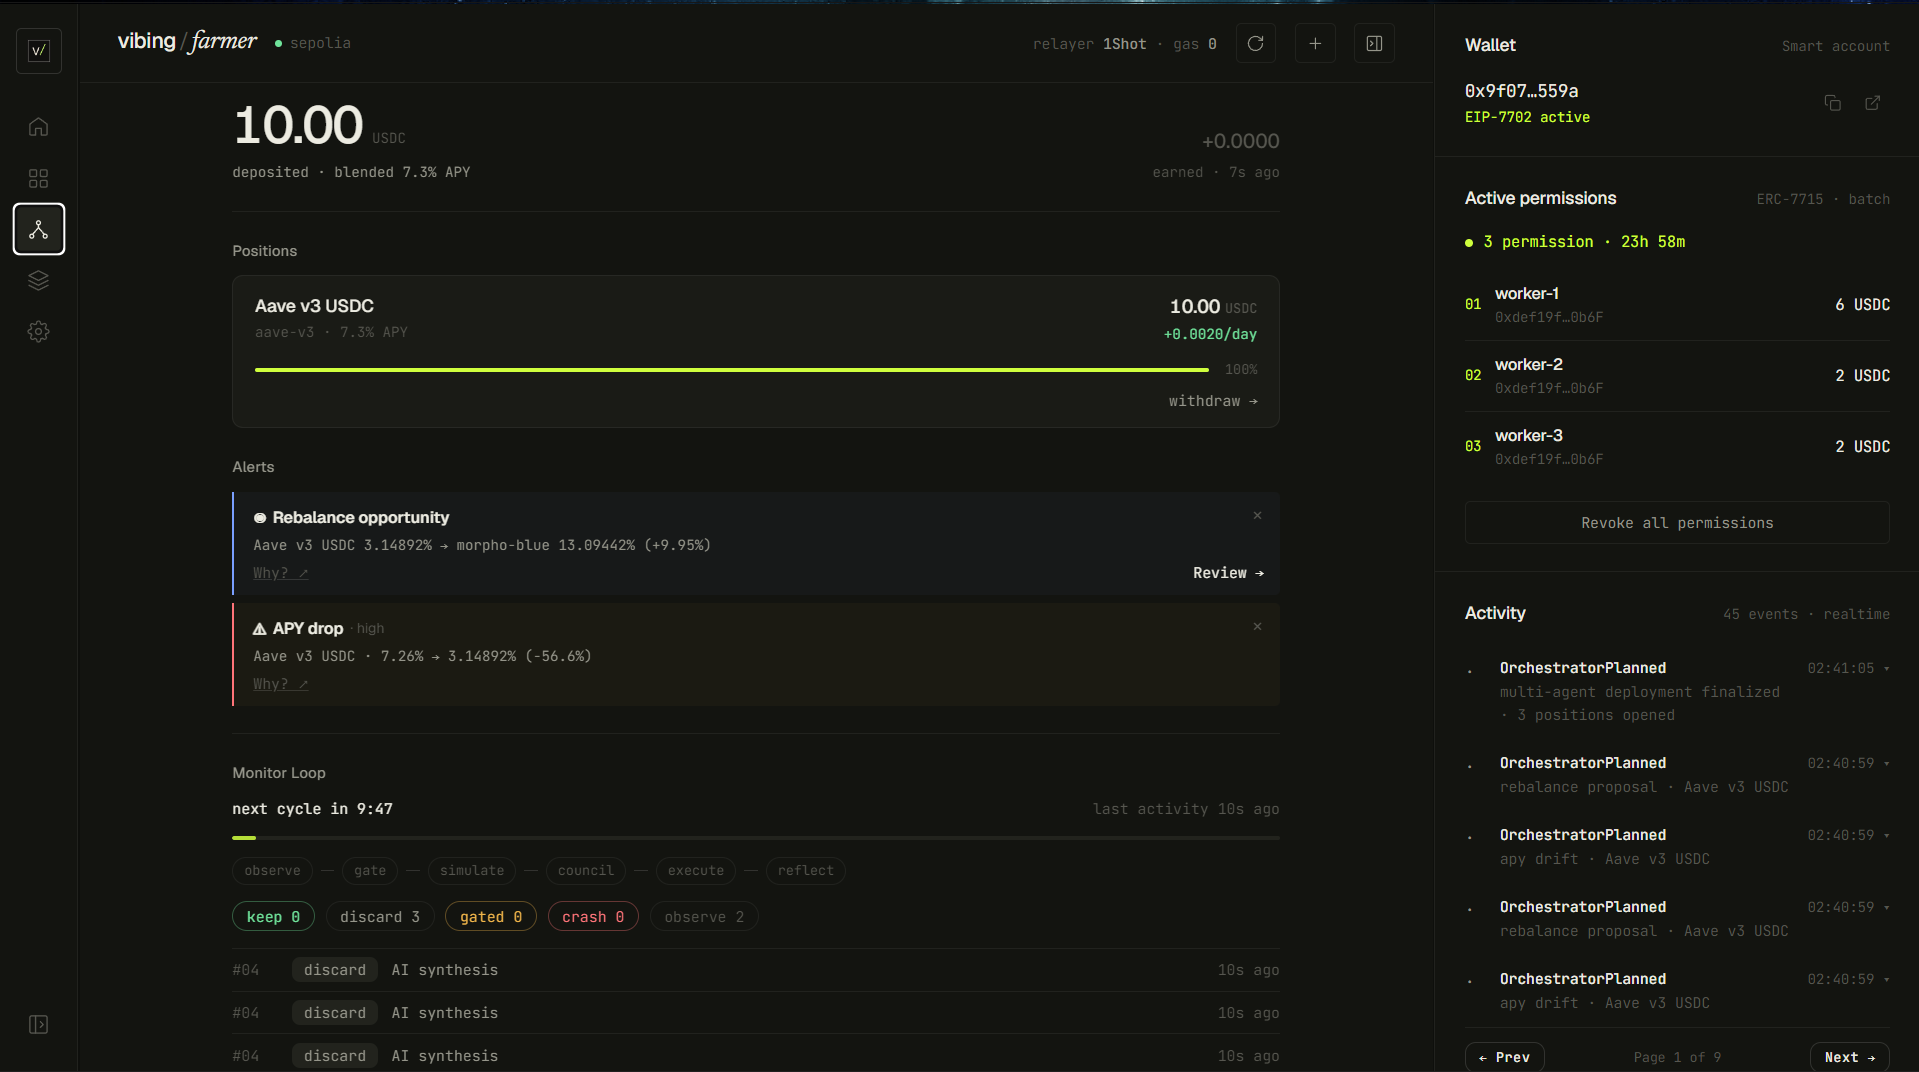Open the dashboard grid view in sidebar
The image size is (1919, 1072).
(x=38, y=178)
